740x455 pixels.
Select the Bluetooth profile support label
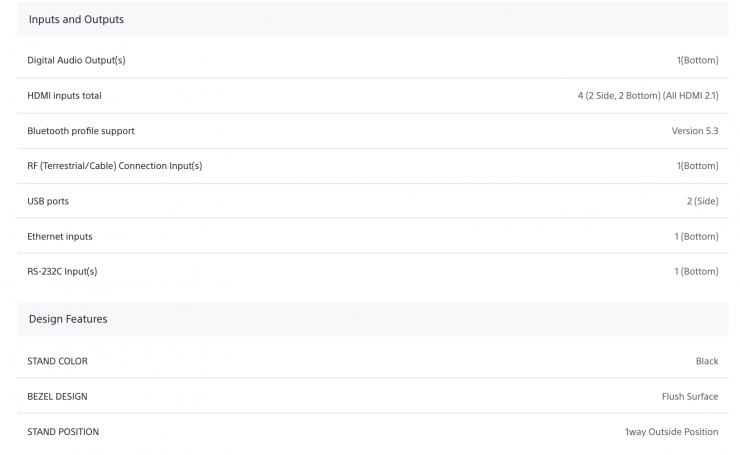80,131
